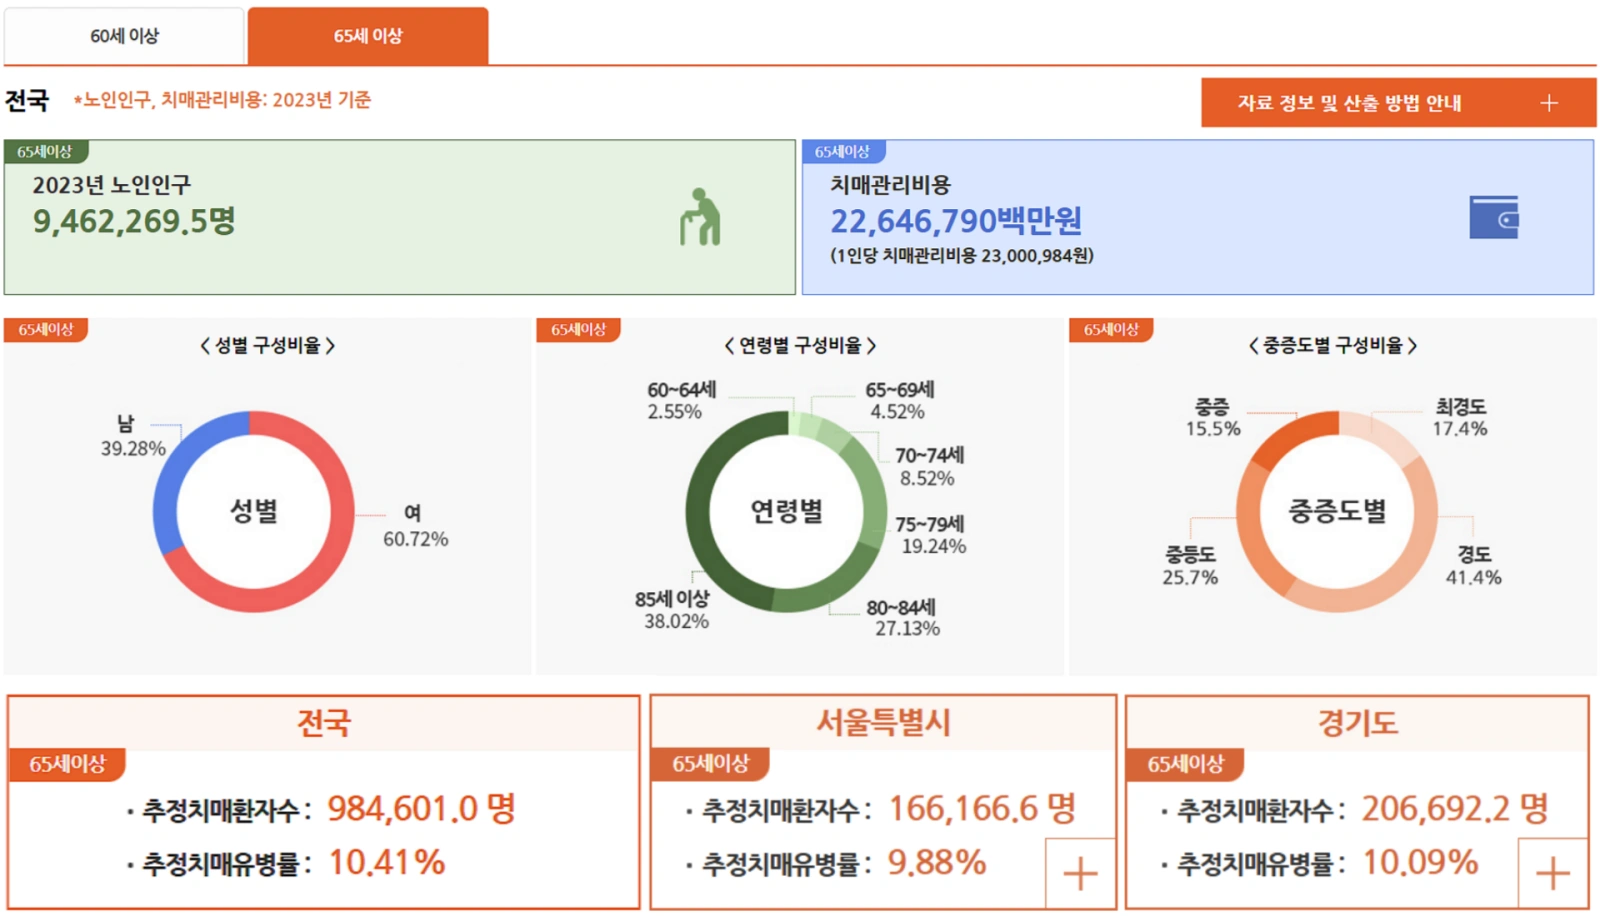Switch to the 60세 이상 tab
1600x916 pixels.
(x=124, y=34)
